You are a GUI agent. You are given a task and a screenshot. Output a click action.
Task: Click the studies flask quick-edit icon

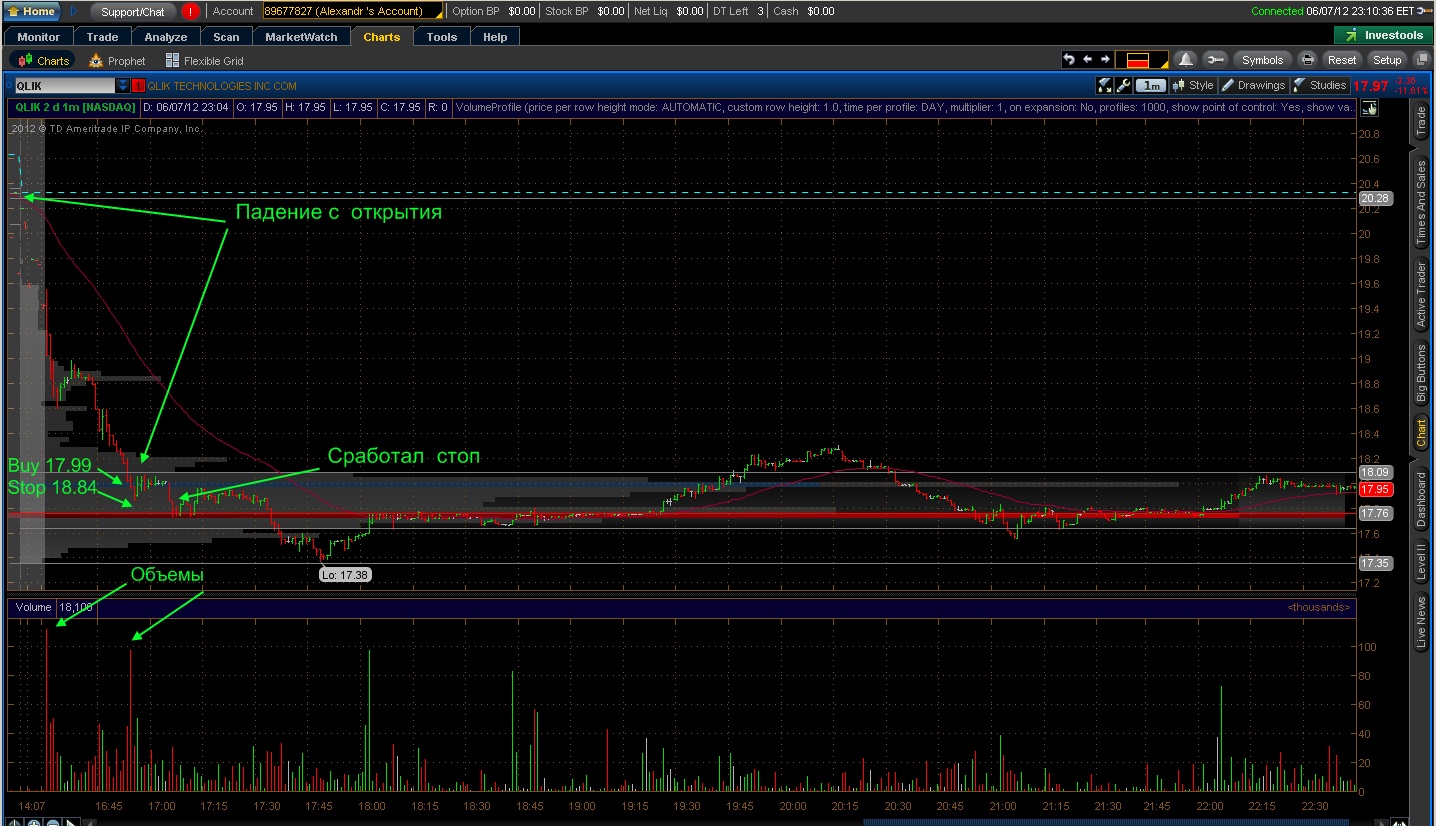tap(1104, 85)
